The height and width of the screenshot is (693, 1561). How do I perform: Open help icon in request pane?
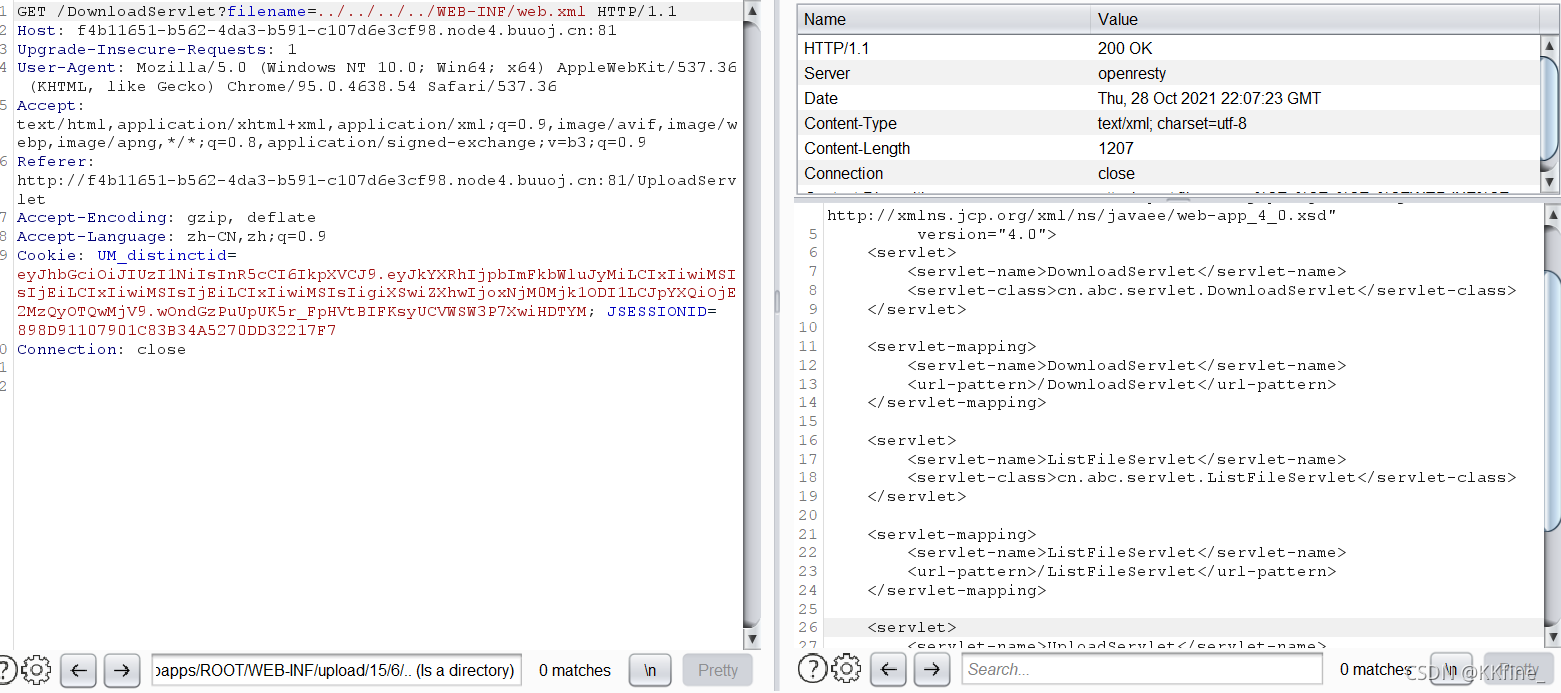coord(7,670)
